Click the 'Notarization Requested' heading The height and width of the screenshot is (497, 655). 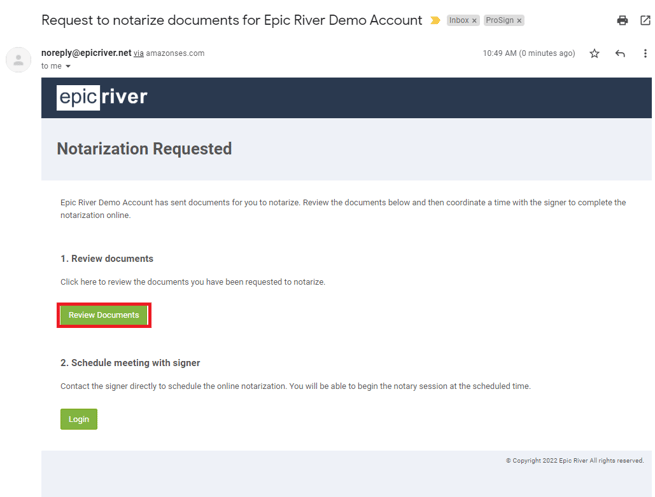[x=144, y=149]
